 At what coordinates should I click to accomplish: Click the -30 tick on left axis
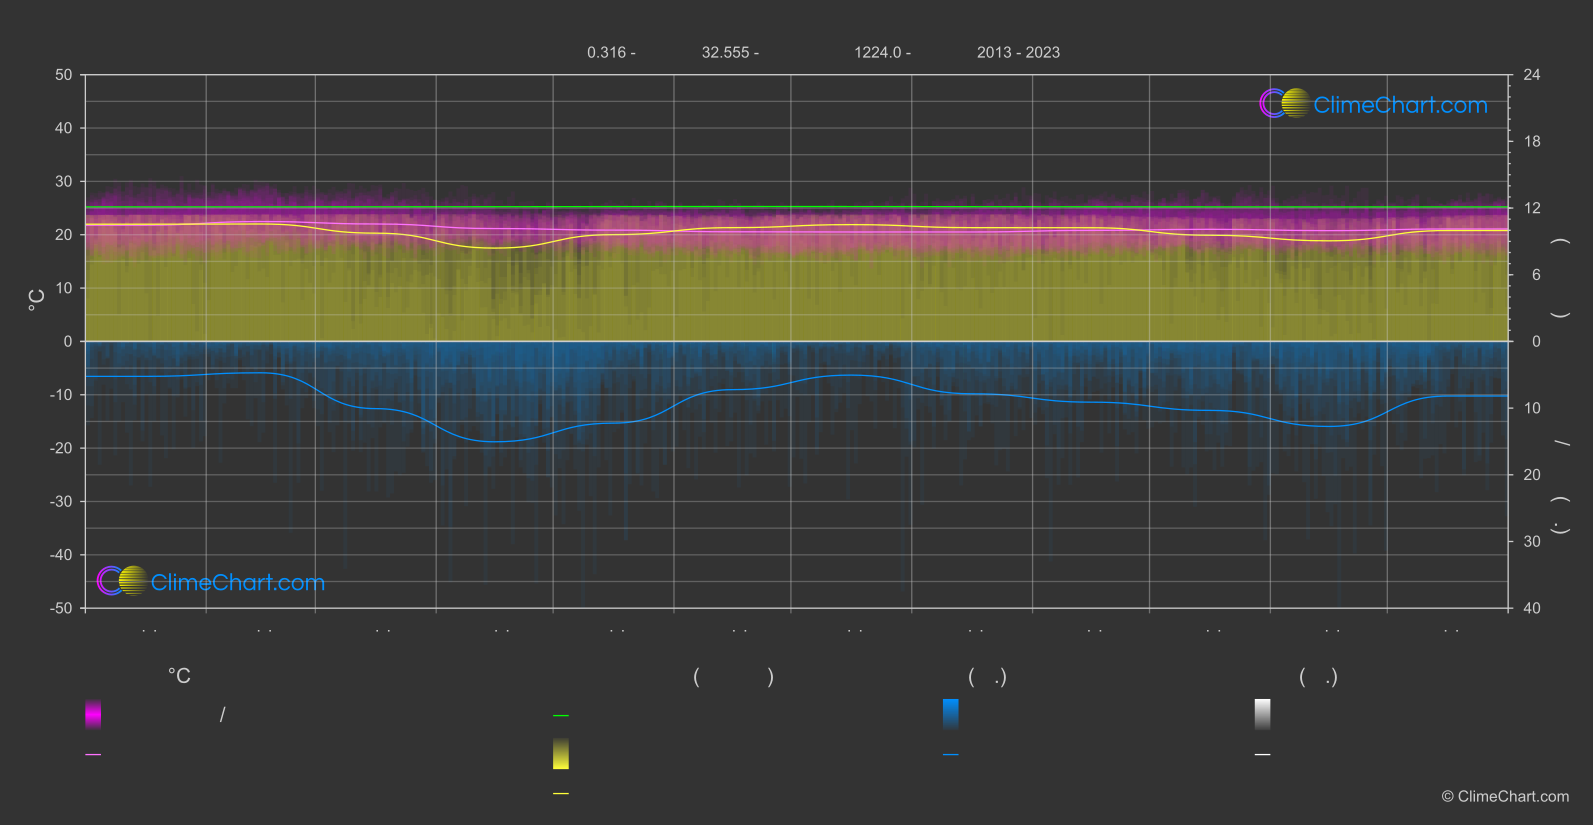[62, 501]
